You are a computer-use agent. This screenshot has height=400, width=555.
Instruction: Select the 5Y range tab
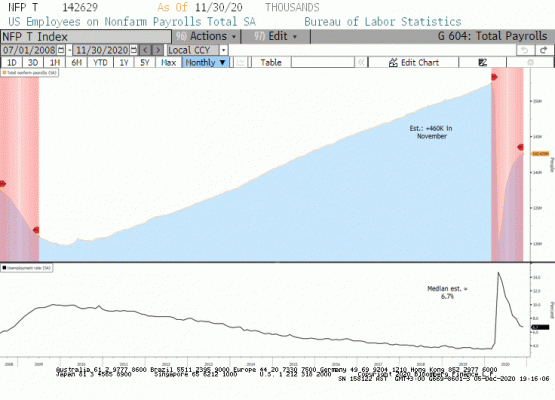tap(145, 63)
